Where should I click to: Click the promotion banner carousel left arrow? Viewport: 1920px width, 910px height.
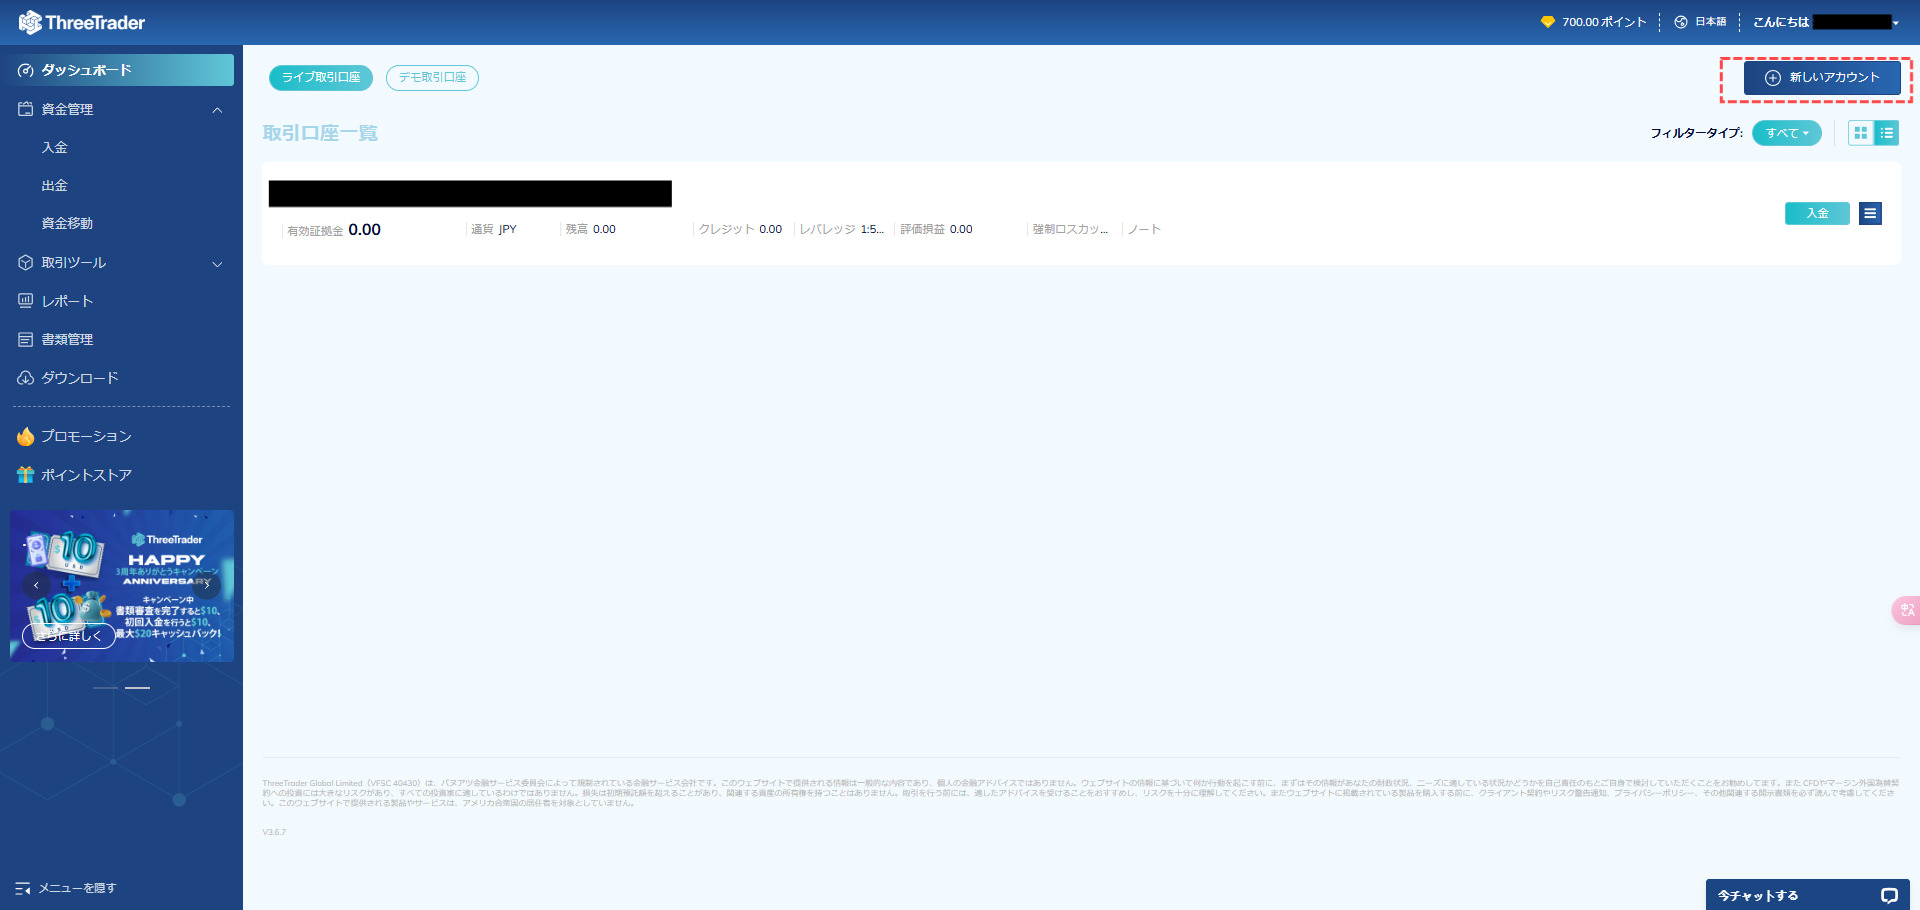point(36,584)
